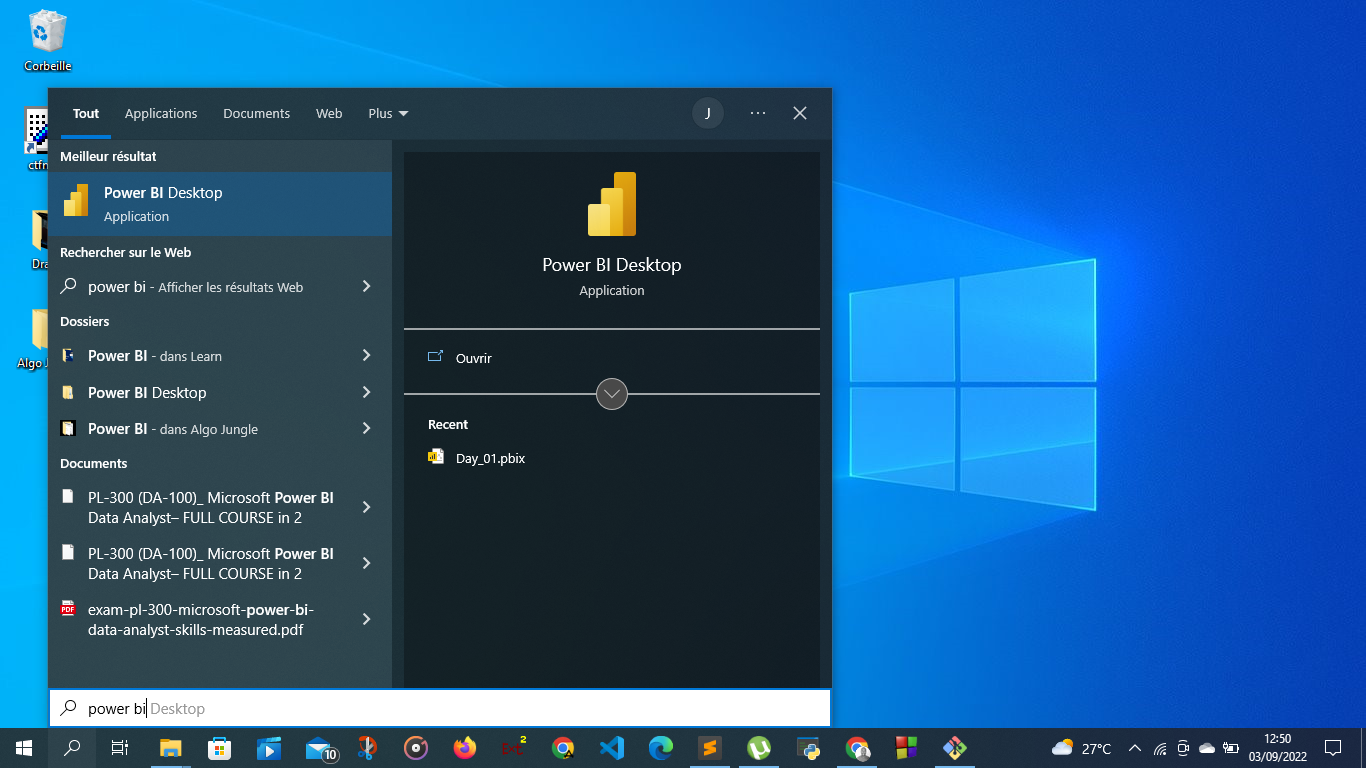
Task: Open File Explorer from the taskbar
Action: point(171,748)
